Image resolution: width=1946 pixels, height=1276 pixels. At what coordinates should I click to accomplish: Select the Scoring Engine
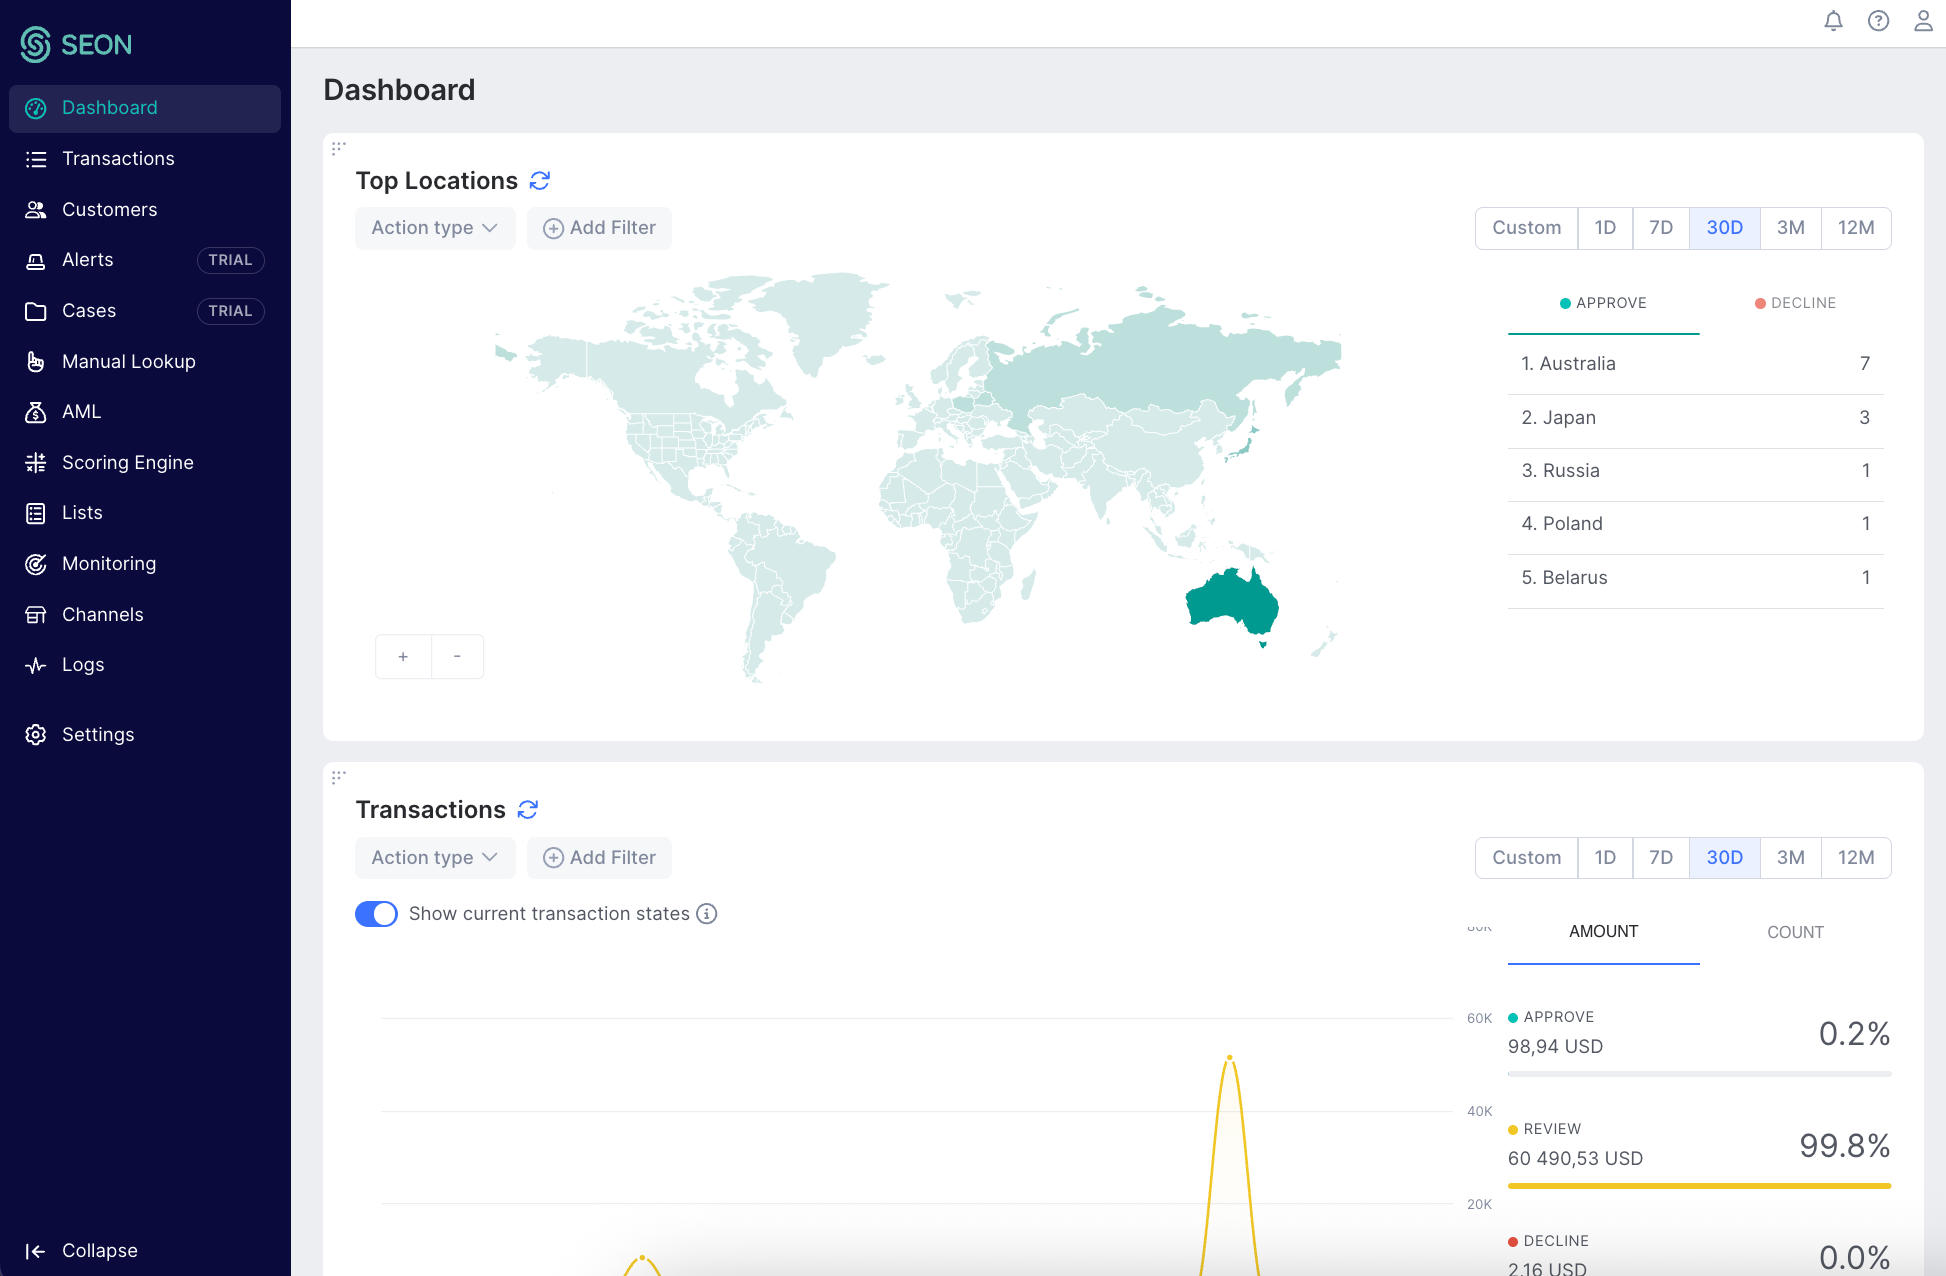(x=127, y=462)
